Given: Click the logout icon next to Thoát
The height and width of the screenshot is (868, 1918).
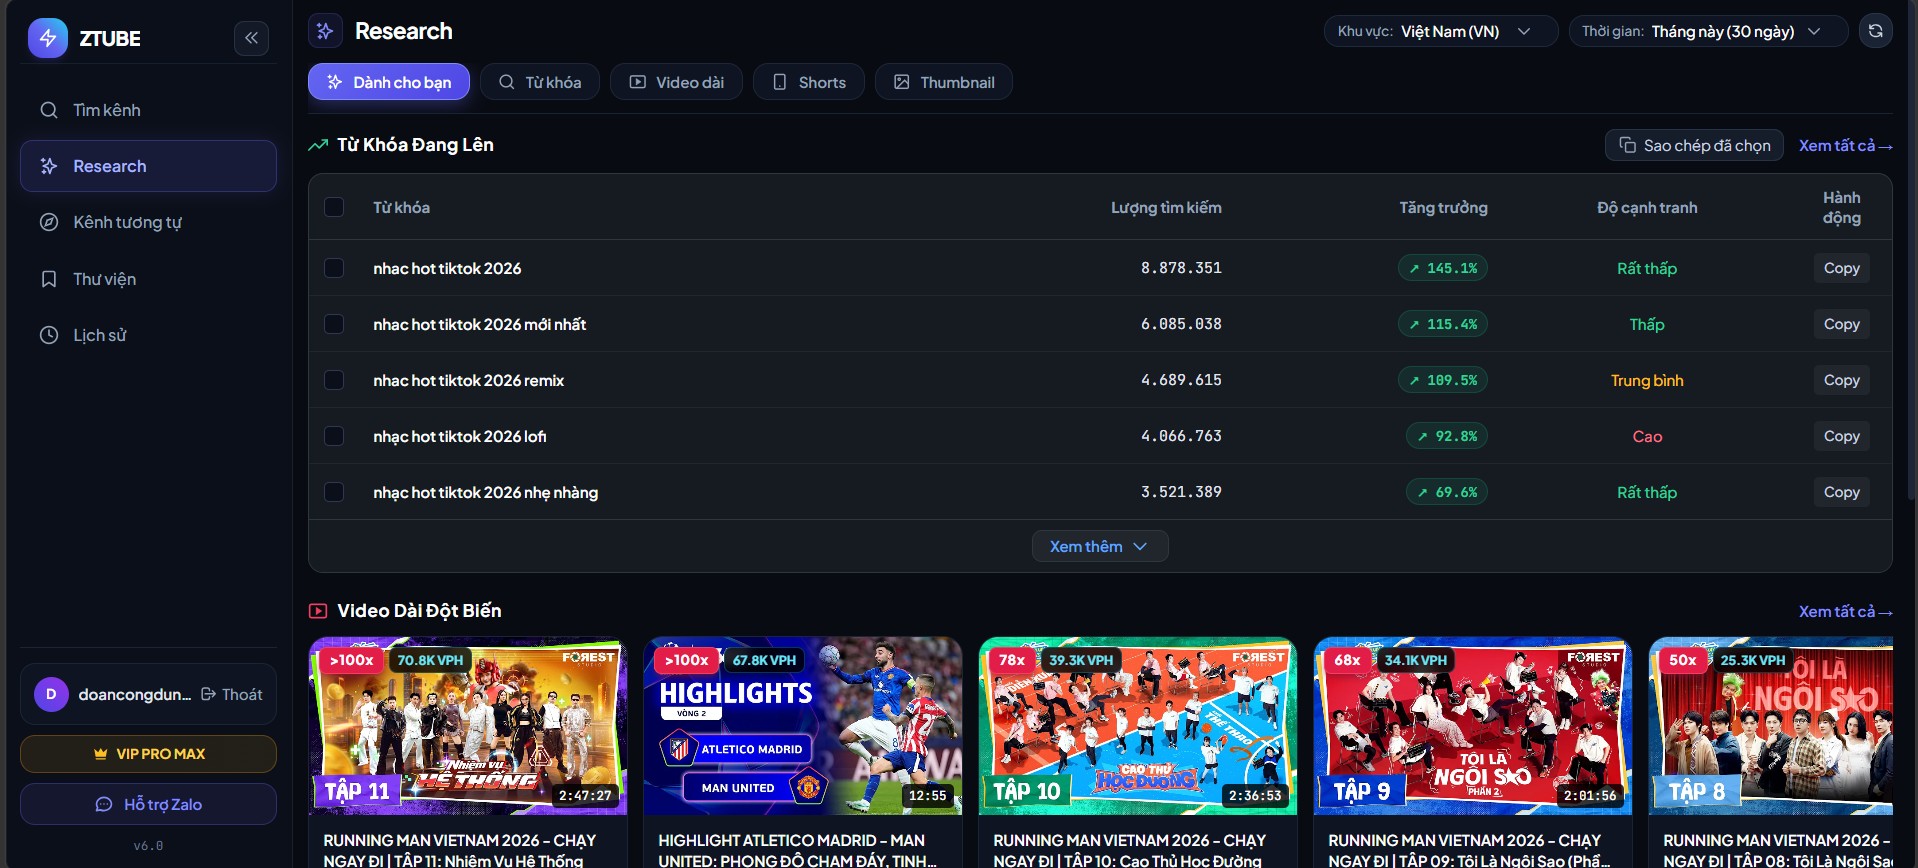Looking at the screenshot, I should pyautogui.click(x=208, y=694).
